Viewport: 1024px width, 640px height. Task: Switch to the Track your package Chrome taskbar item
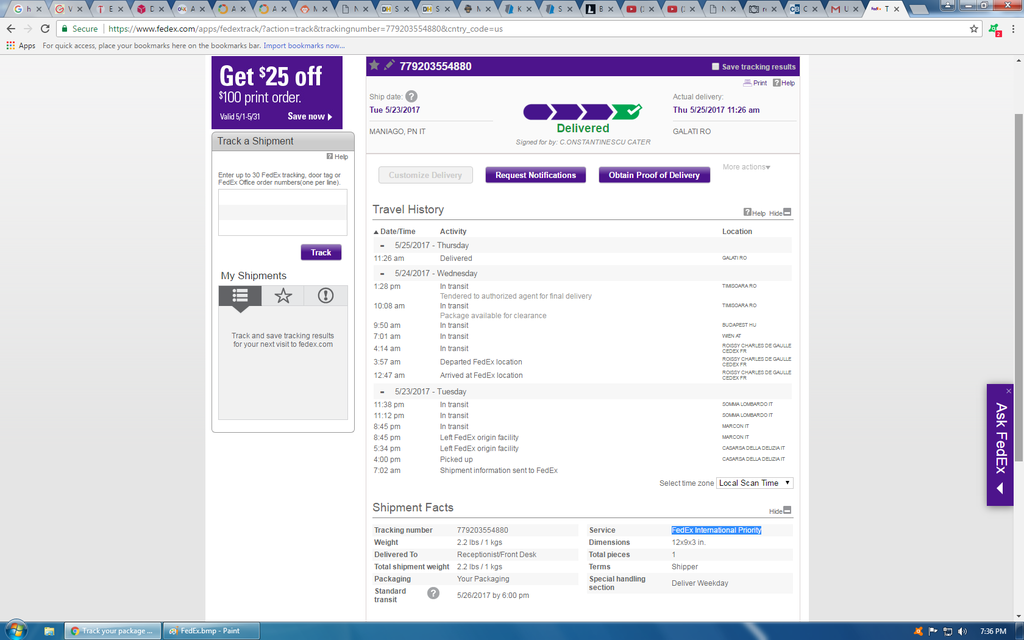tap(112, 631)
